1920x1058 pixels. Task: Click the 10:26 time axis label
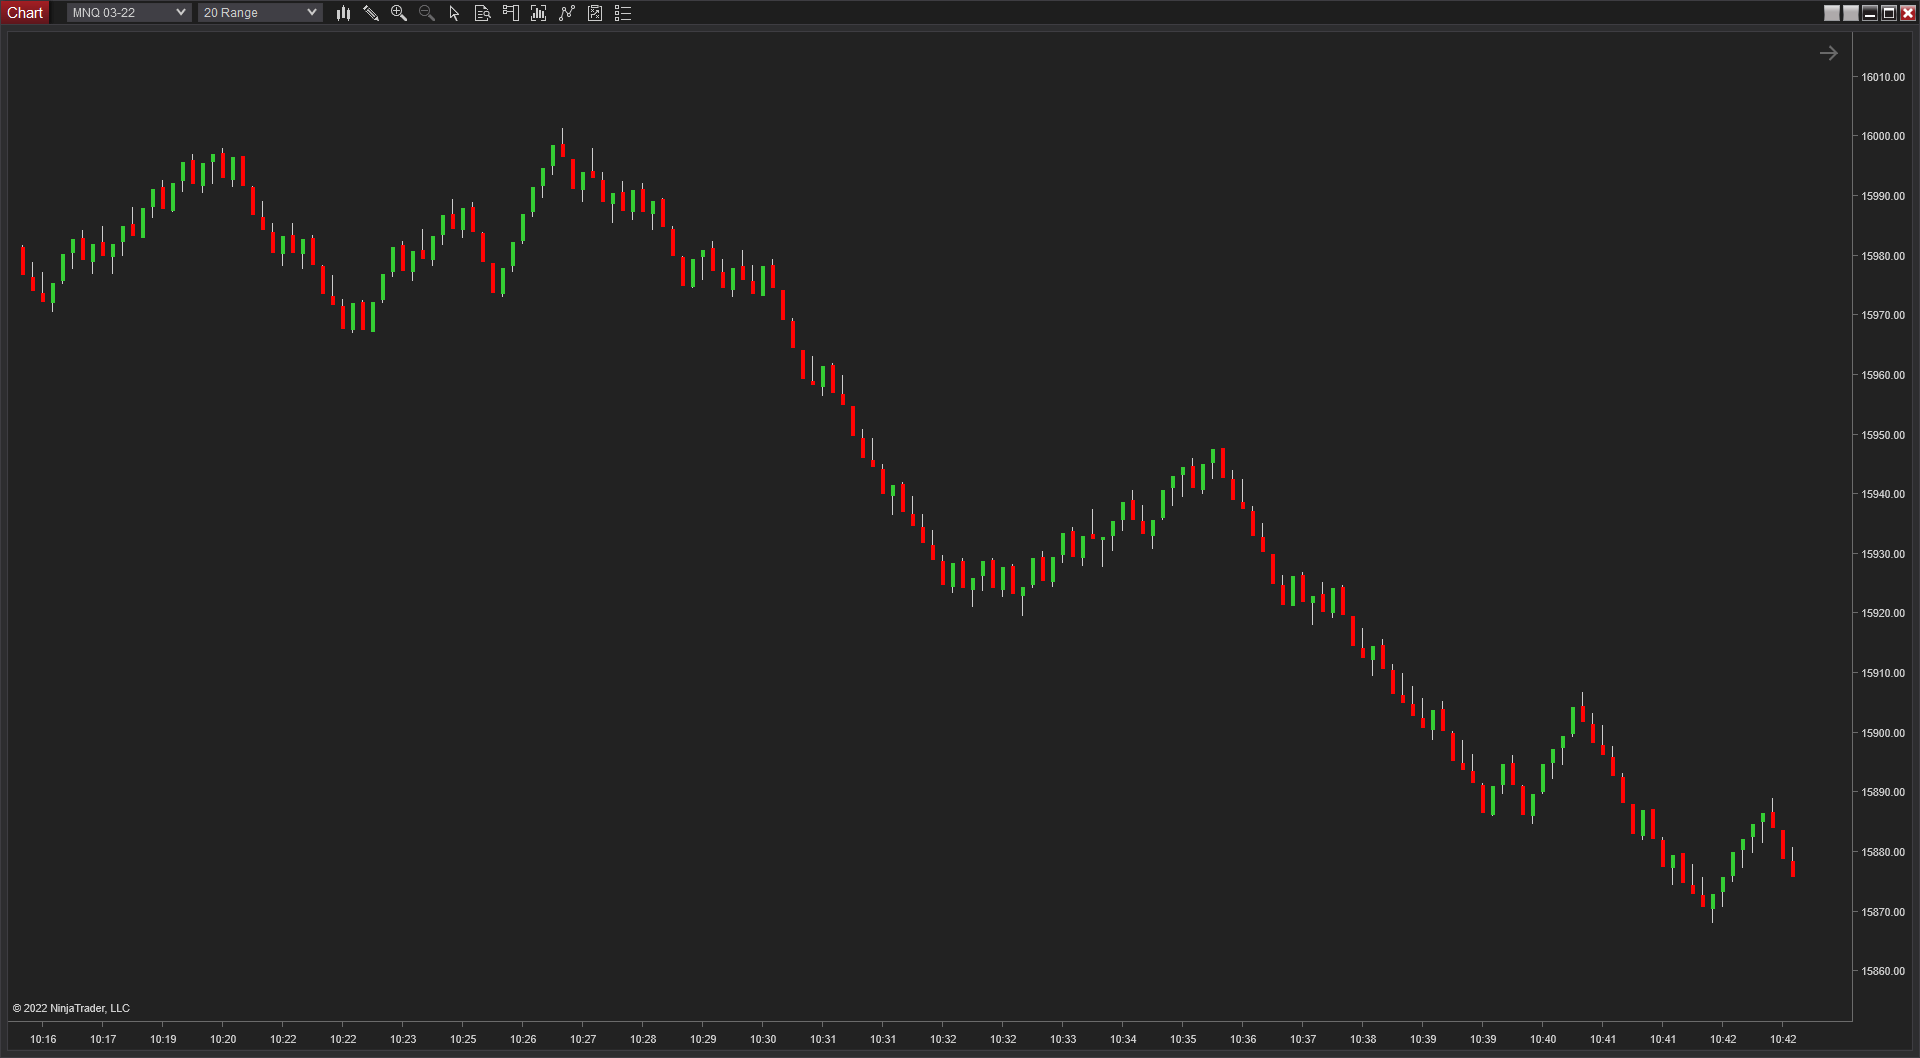(x=523, y=1039)
